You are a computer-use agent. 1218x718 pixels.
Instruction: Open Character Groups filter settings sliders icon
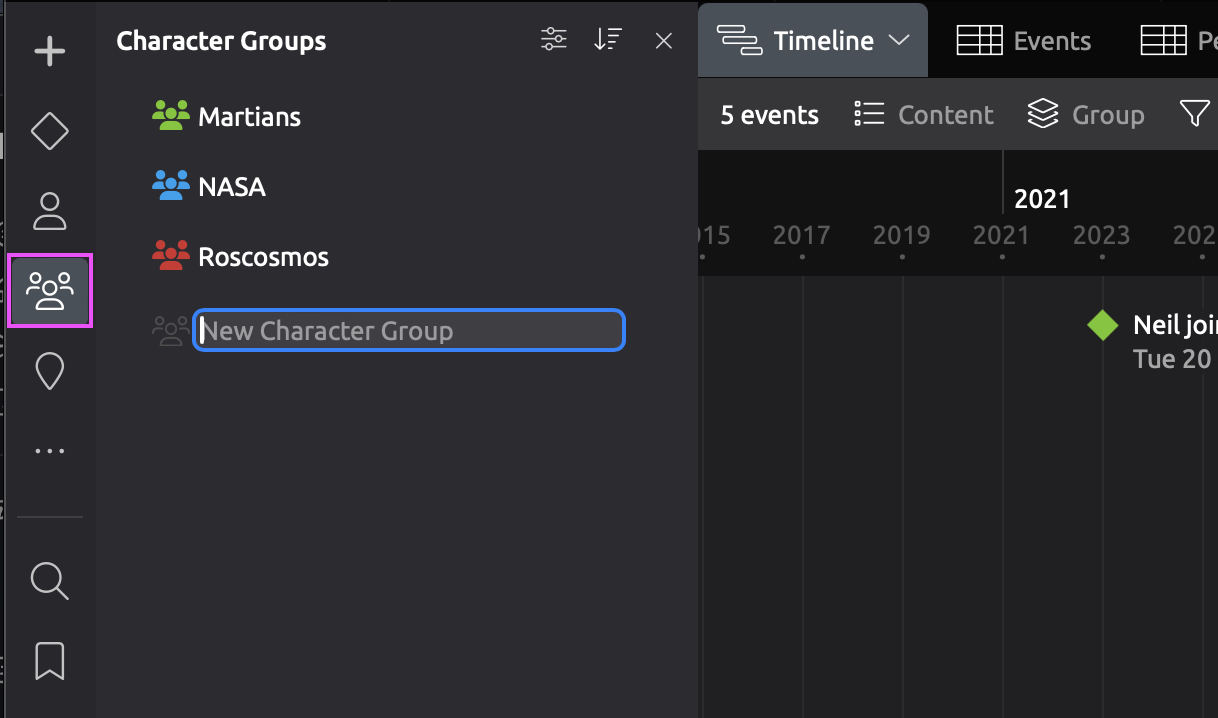(553, 40)
